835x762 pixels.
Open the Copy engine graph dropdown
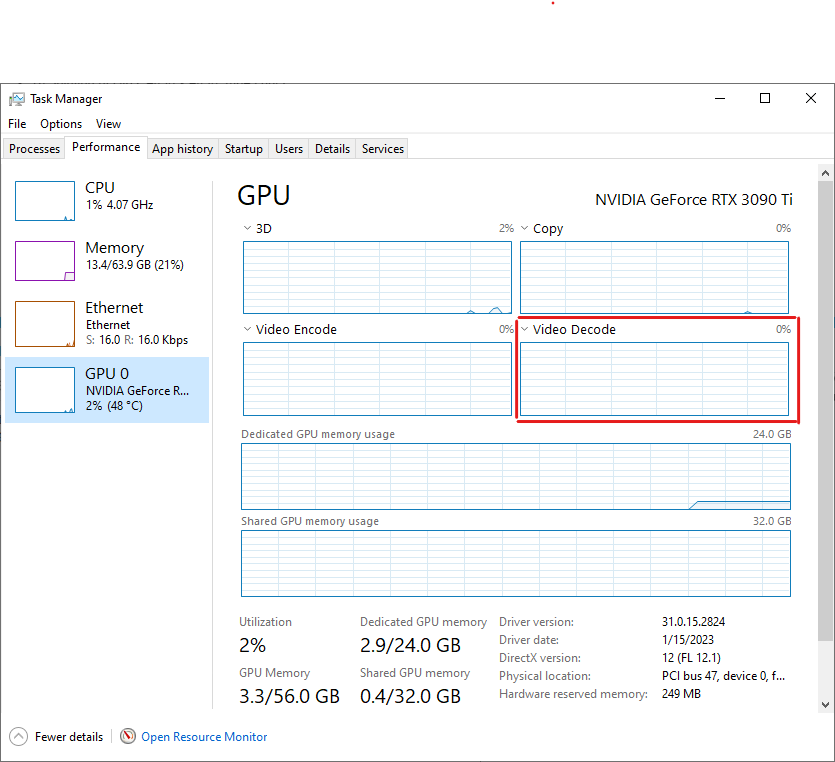point(525,228)
